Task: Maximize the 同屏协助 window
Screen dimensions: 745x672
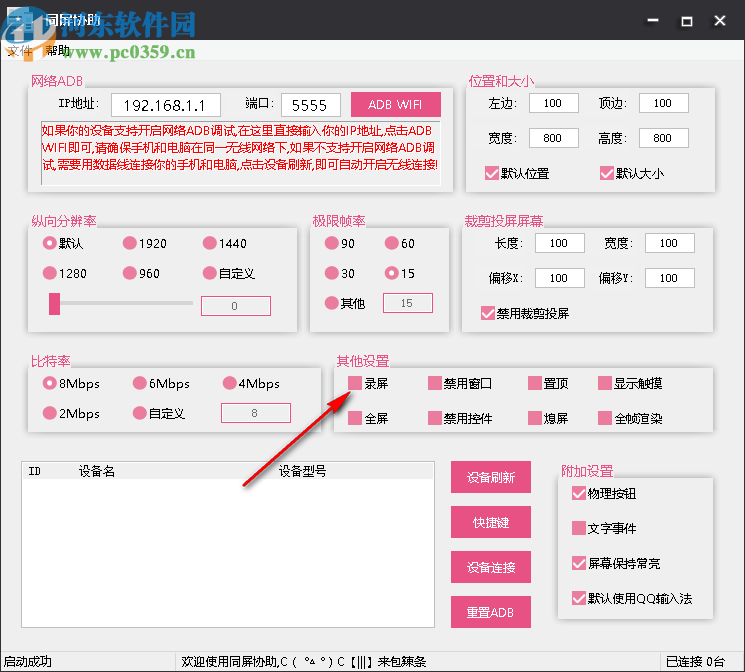Action: point(687,21)
